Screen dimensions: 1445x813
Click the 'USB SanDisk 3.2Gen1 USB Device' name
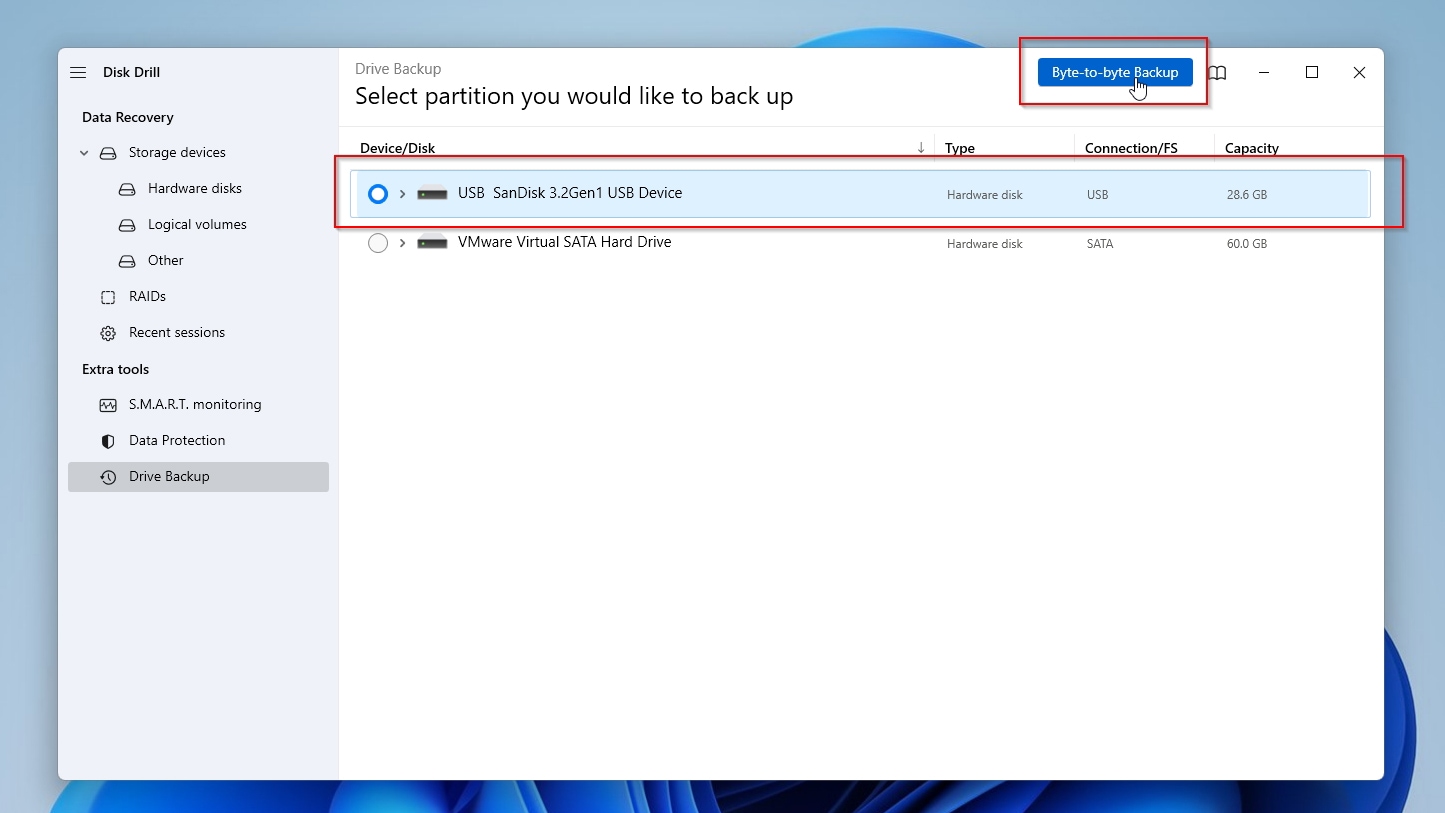coord(570,193)
